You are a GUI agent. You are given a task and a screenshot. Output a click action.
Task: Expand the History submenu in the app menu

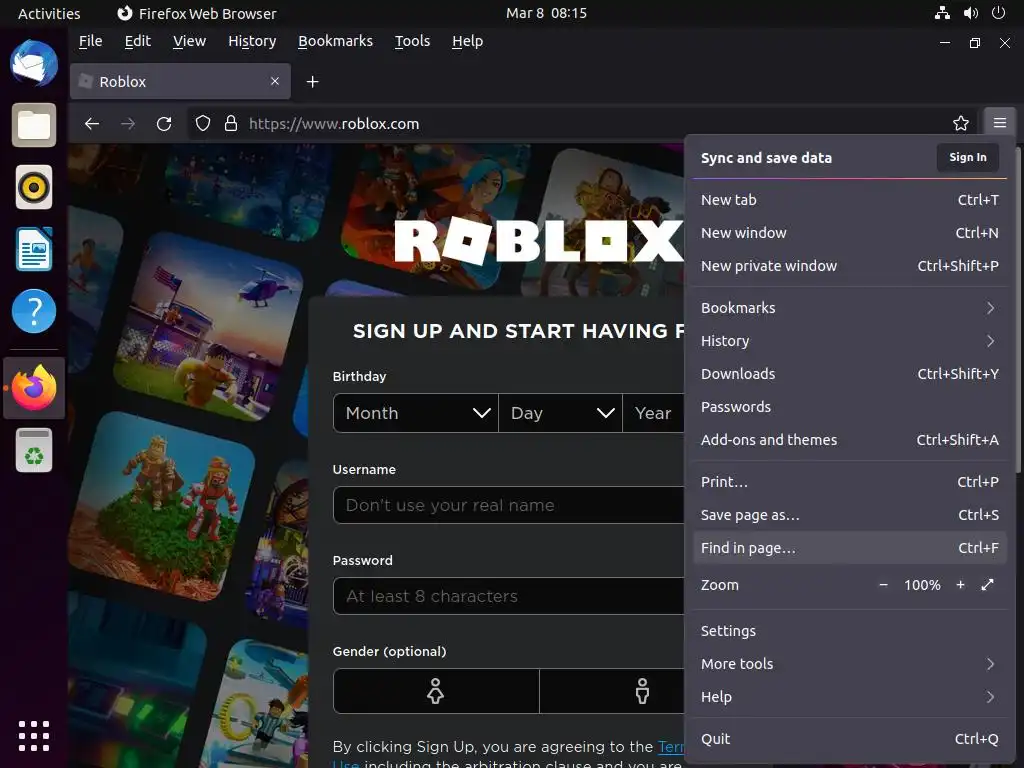[848, 341]
